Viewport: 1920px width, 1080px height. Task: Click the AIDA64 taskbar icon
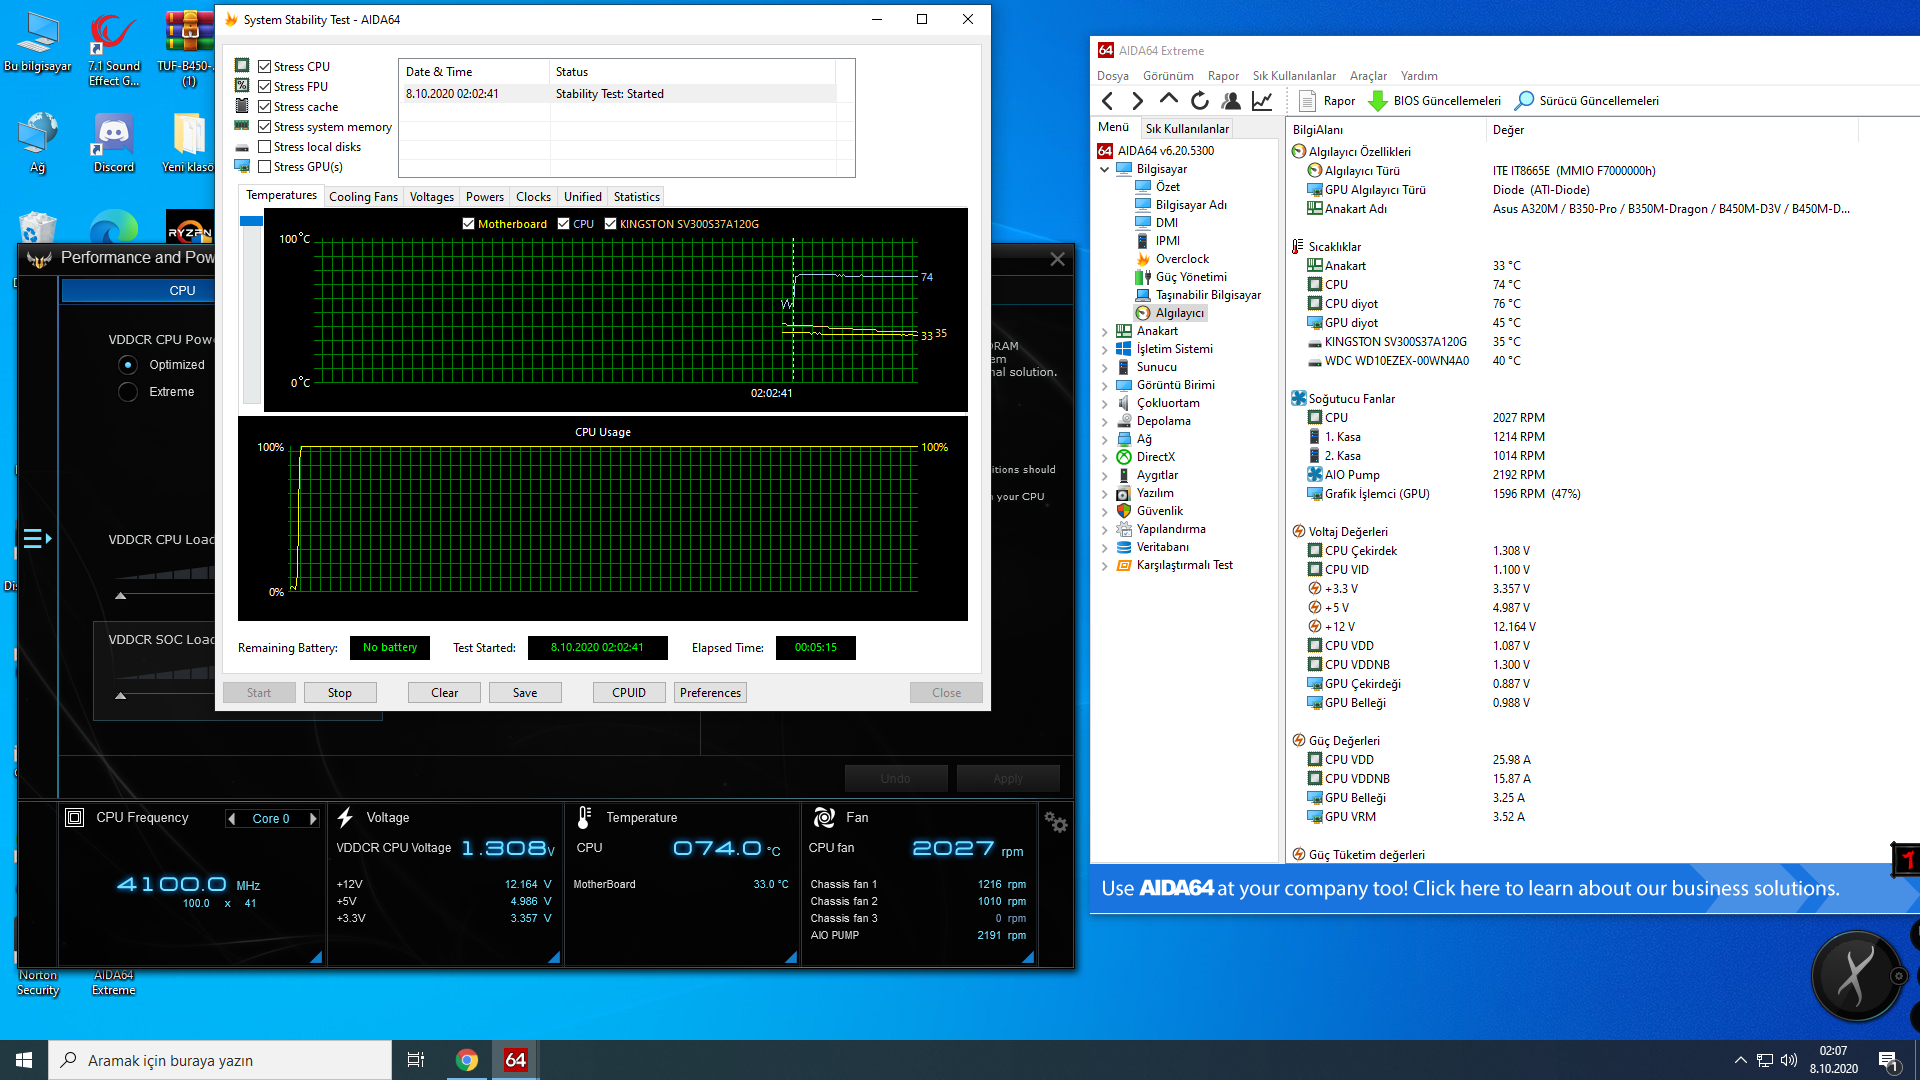515,1060
